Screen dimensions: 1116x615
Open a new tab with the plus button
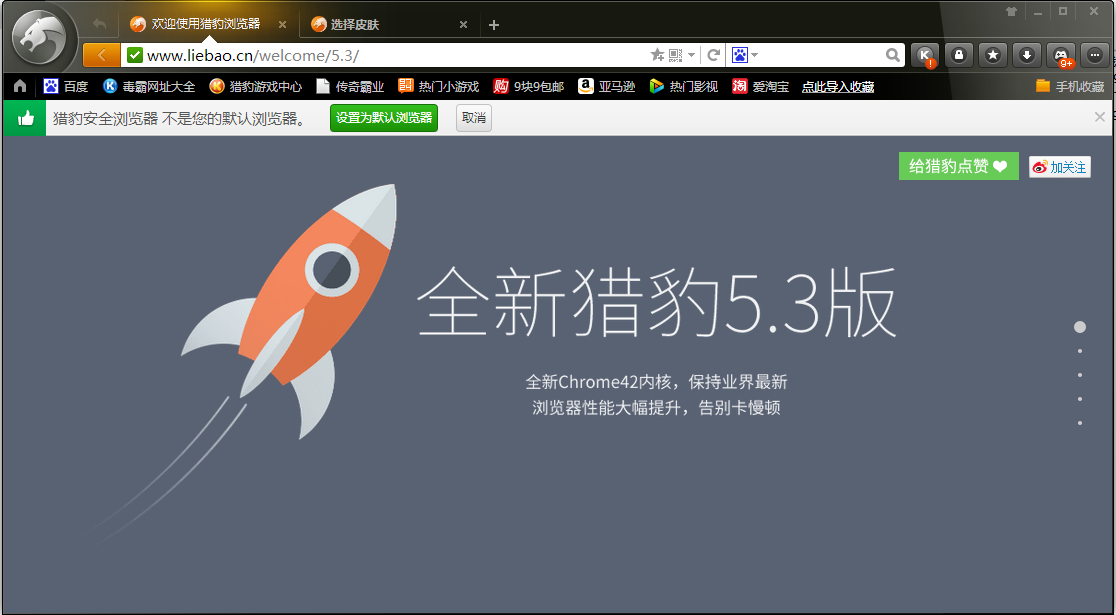(x=493, y=23)
